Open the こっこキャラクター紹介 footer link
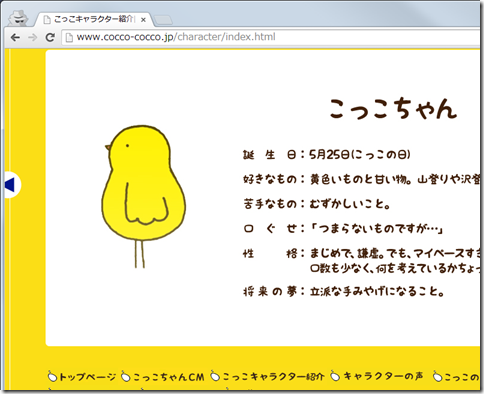 273,377
